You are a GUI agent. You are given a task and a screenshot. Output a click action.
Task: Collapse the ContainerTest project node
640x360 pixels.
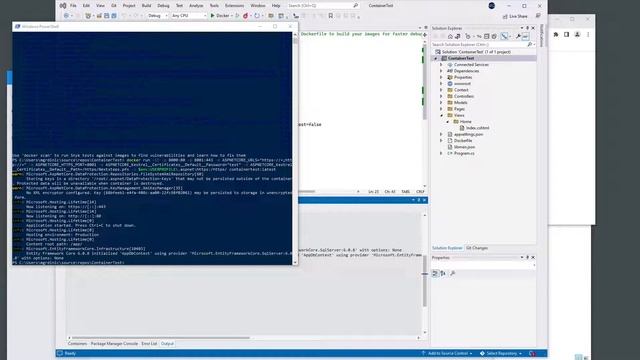point(436,58)
